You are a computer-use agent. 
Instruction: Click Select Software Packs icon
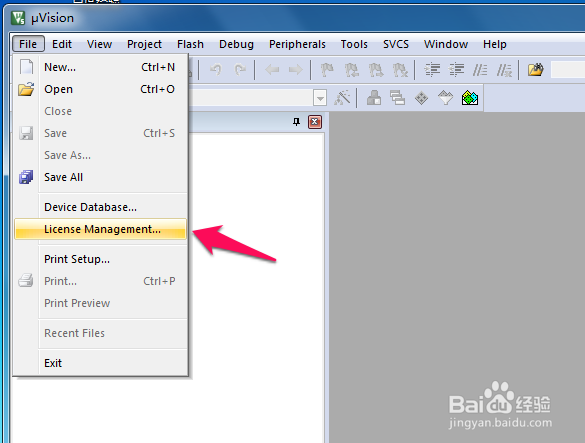tap(445, 98)
